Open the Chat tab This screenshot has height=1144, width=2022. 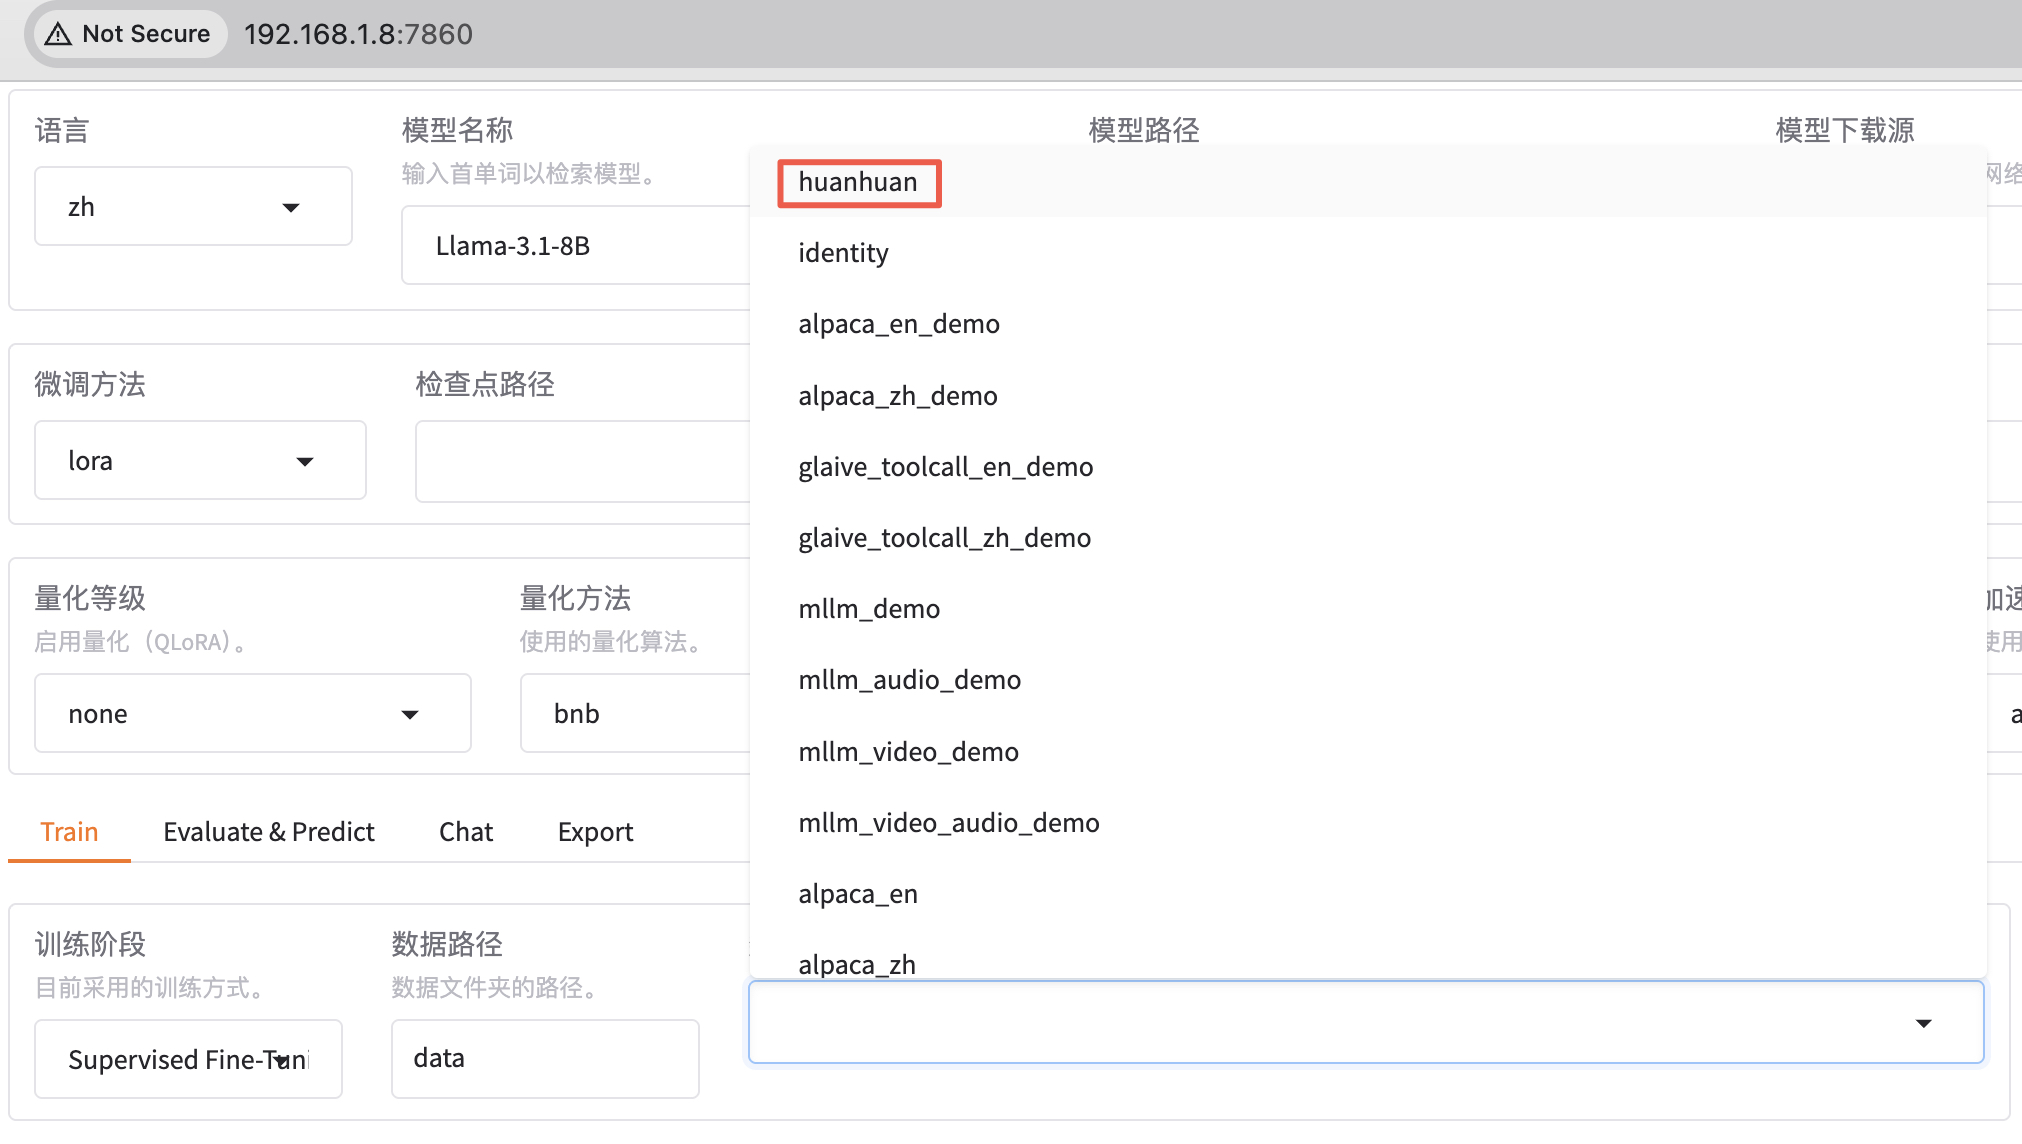[x=465, y=832]
